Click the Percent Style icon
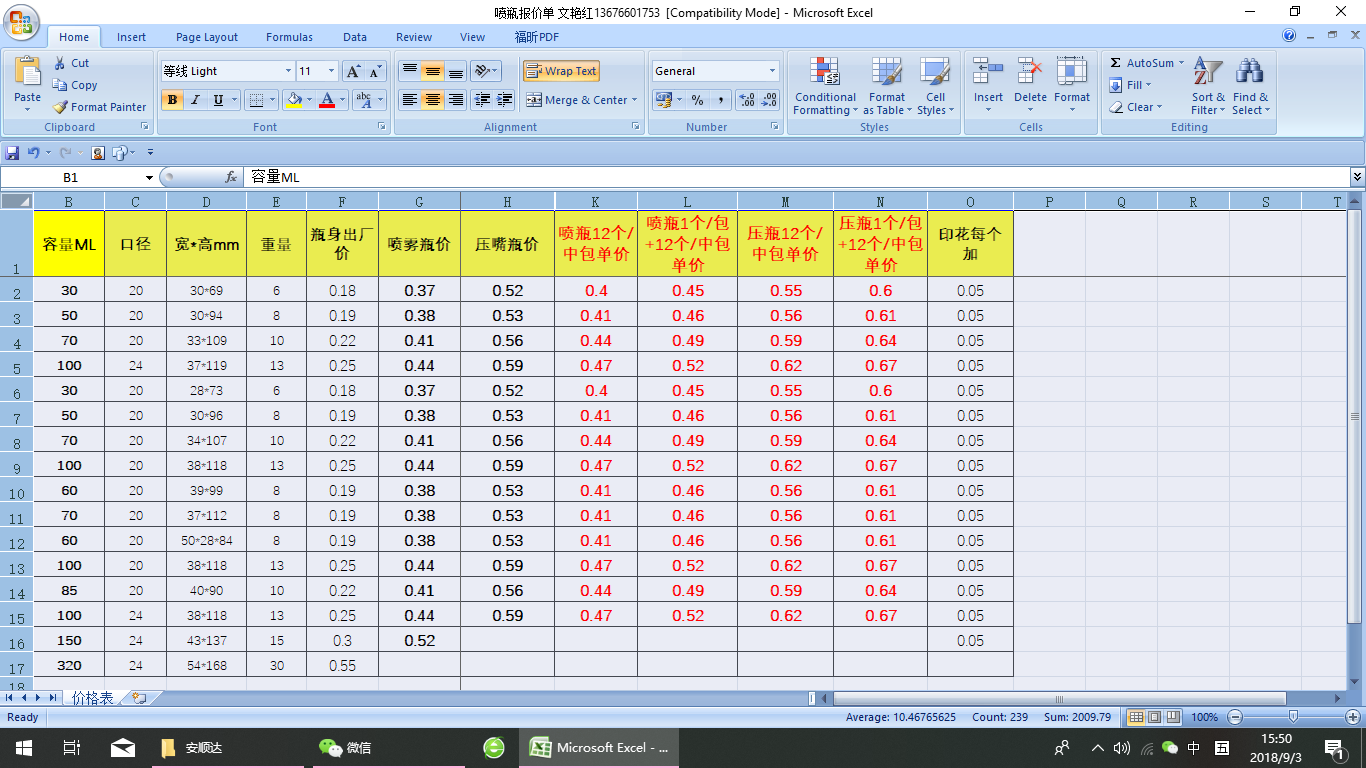This screenshot has width=1366, height=768. pyautogui.click(x=697, y=100)
